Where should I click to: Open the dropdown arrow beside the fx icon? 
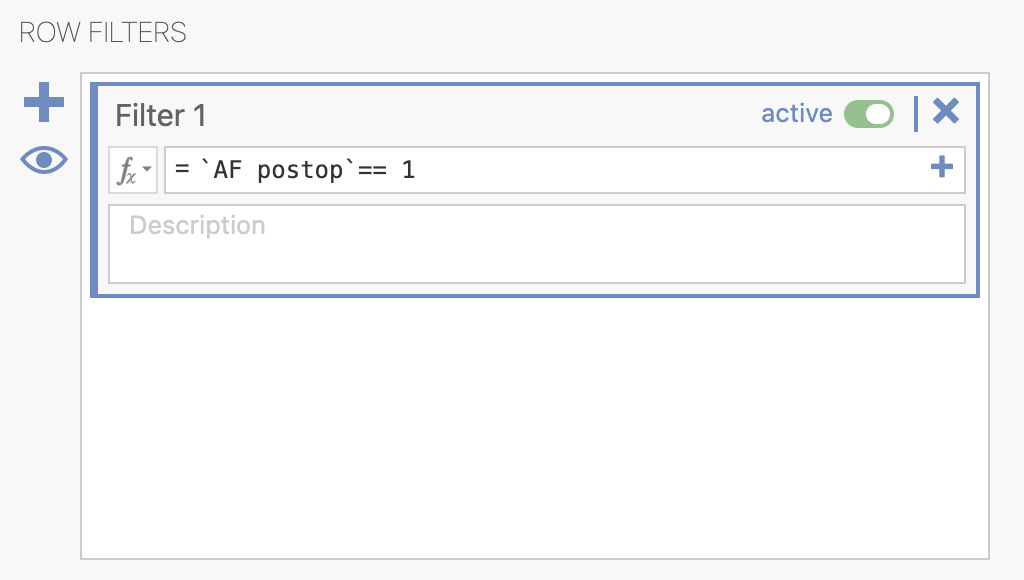point(147,169)
